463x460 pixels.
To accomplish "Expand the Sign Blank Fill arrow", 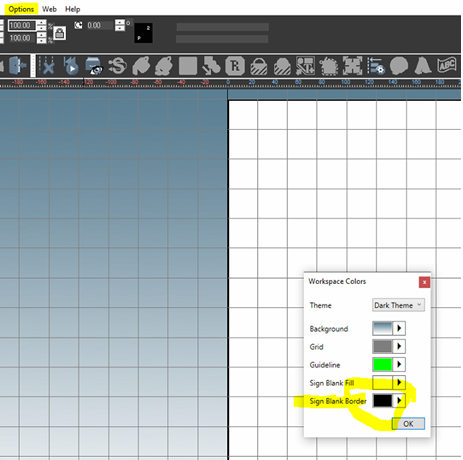I will pyautogui.click(x=399, y=382).
